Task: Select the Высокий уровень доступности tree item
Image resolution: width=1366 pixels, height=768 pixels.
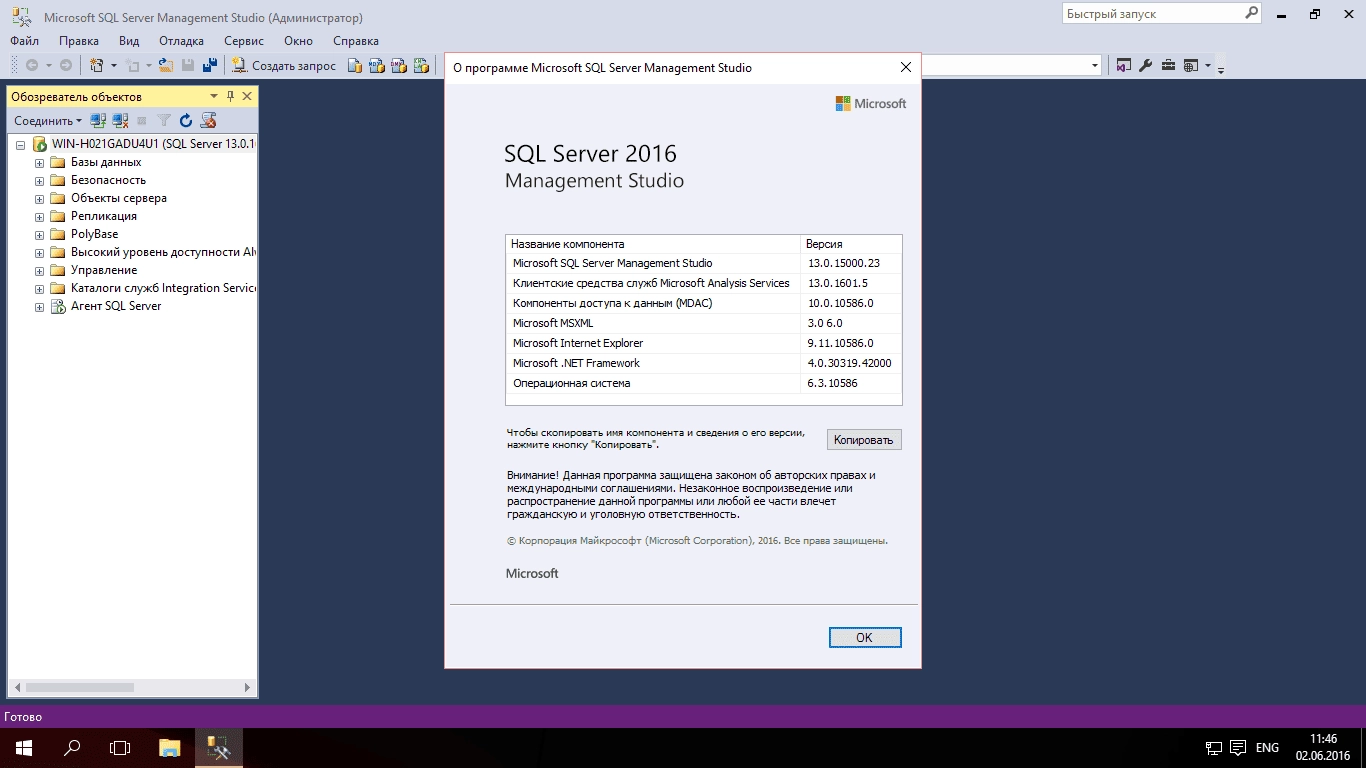Action: (x=163, y=252)
